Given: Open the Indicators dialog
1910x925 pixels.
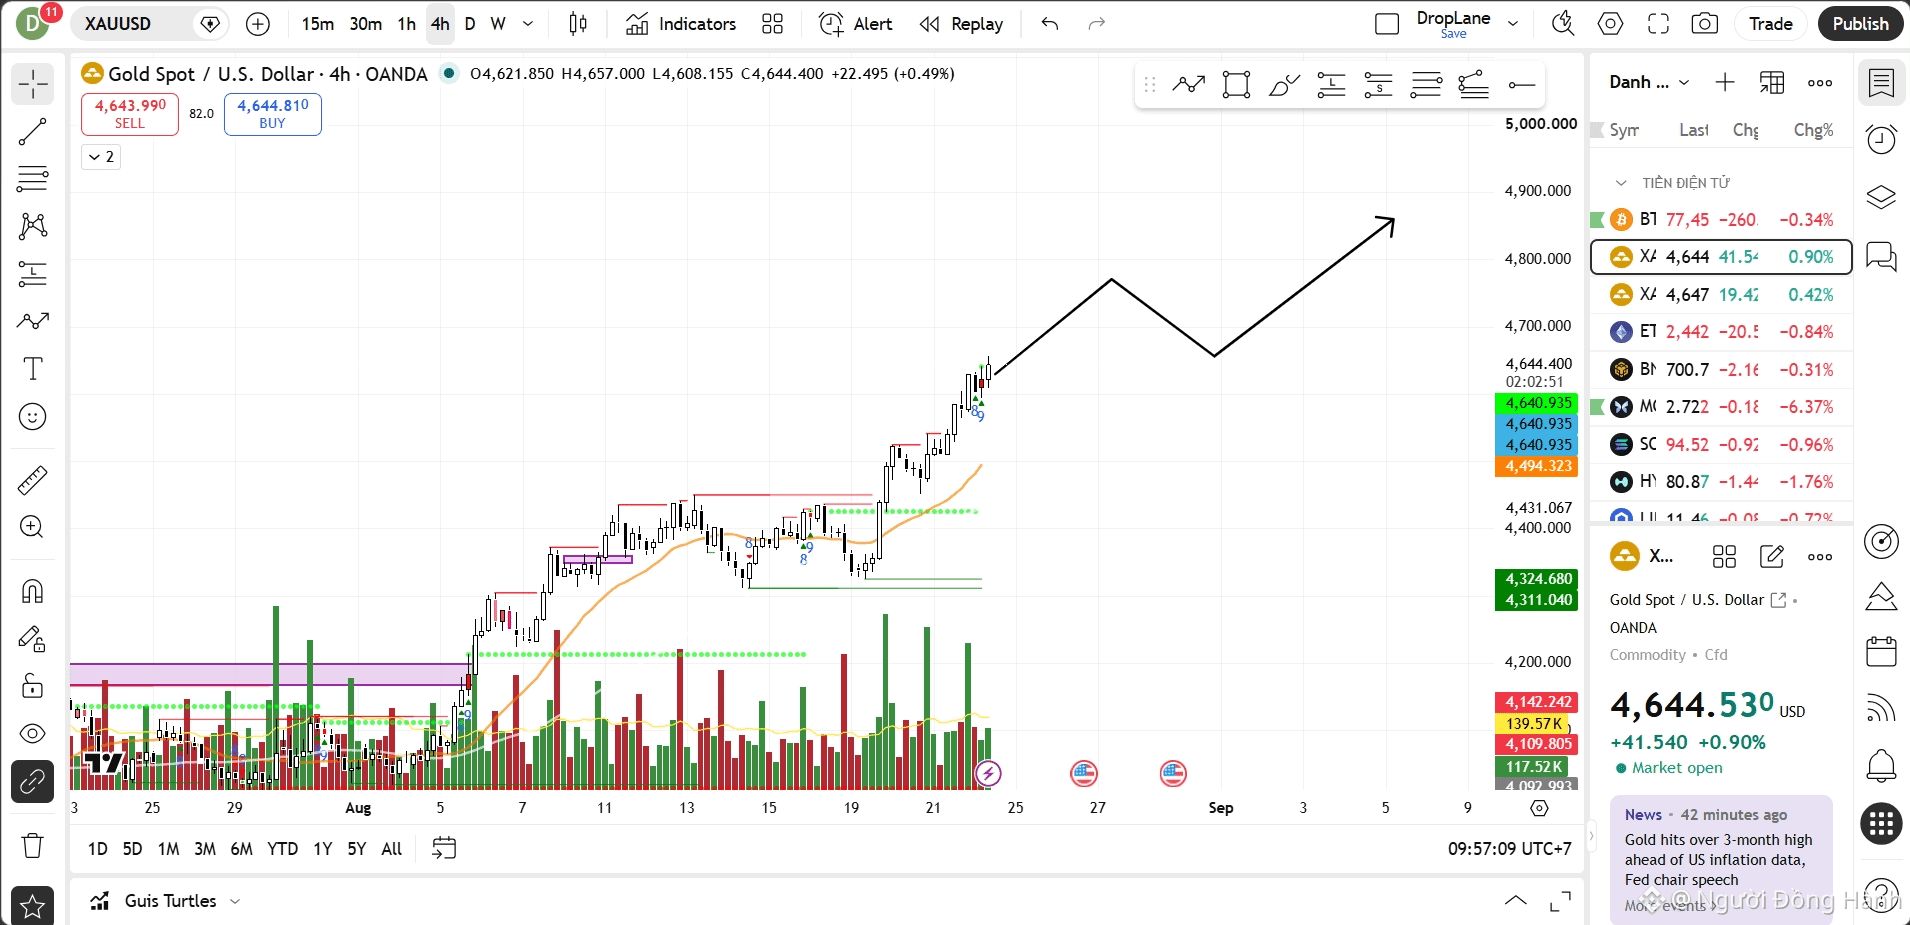Looking at the screenshot, I should point(681,24).
